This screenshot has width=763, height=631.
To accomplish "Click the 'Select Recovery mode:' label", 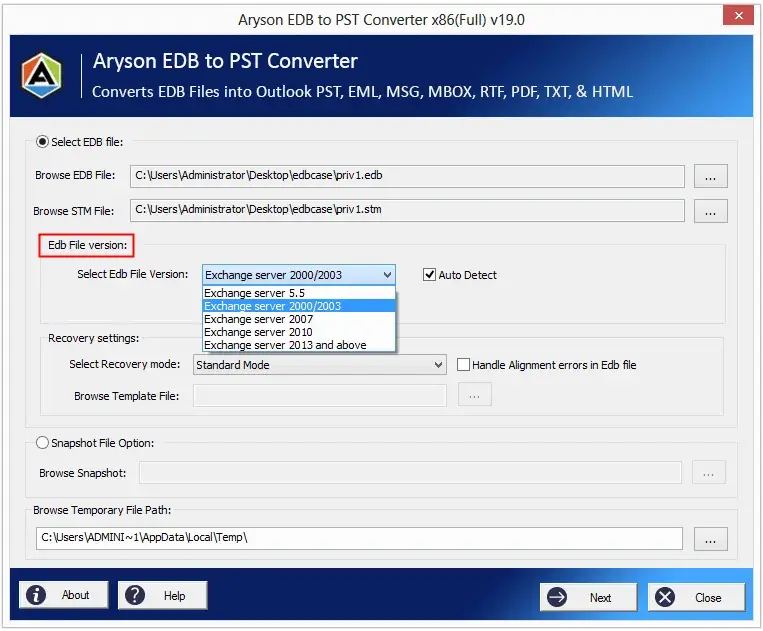I will point(125,364).
